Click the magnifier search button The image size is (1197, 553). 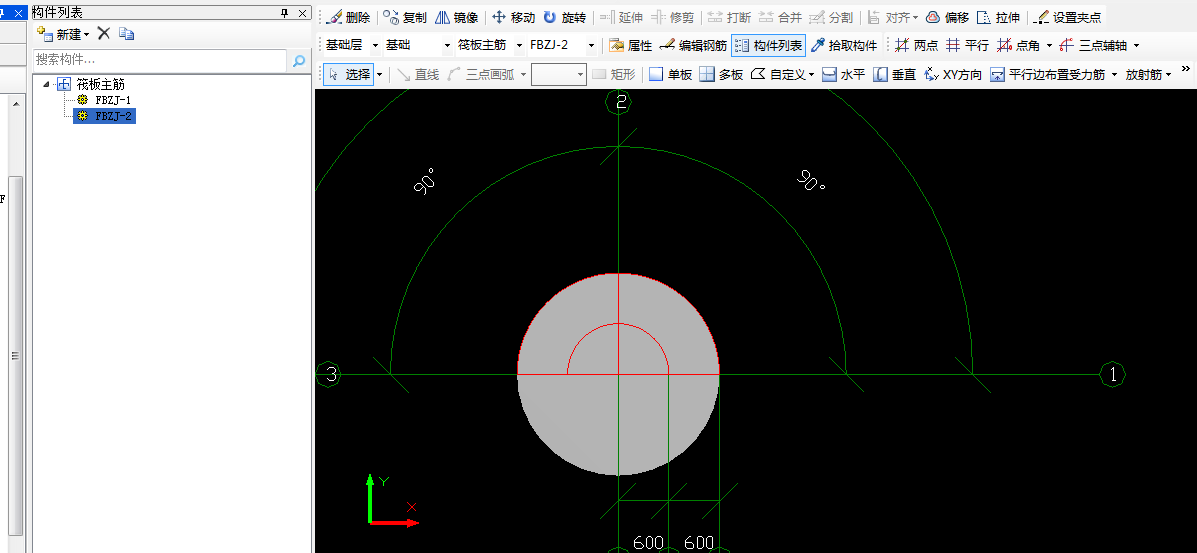pos(298,60)
